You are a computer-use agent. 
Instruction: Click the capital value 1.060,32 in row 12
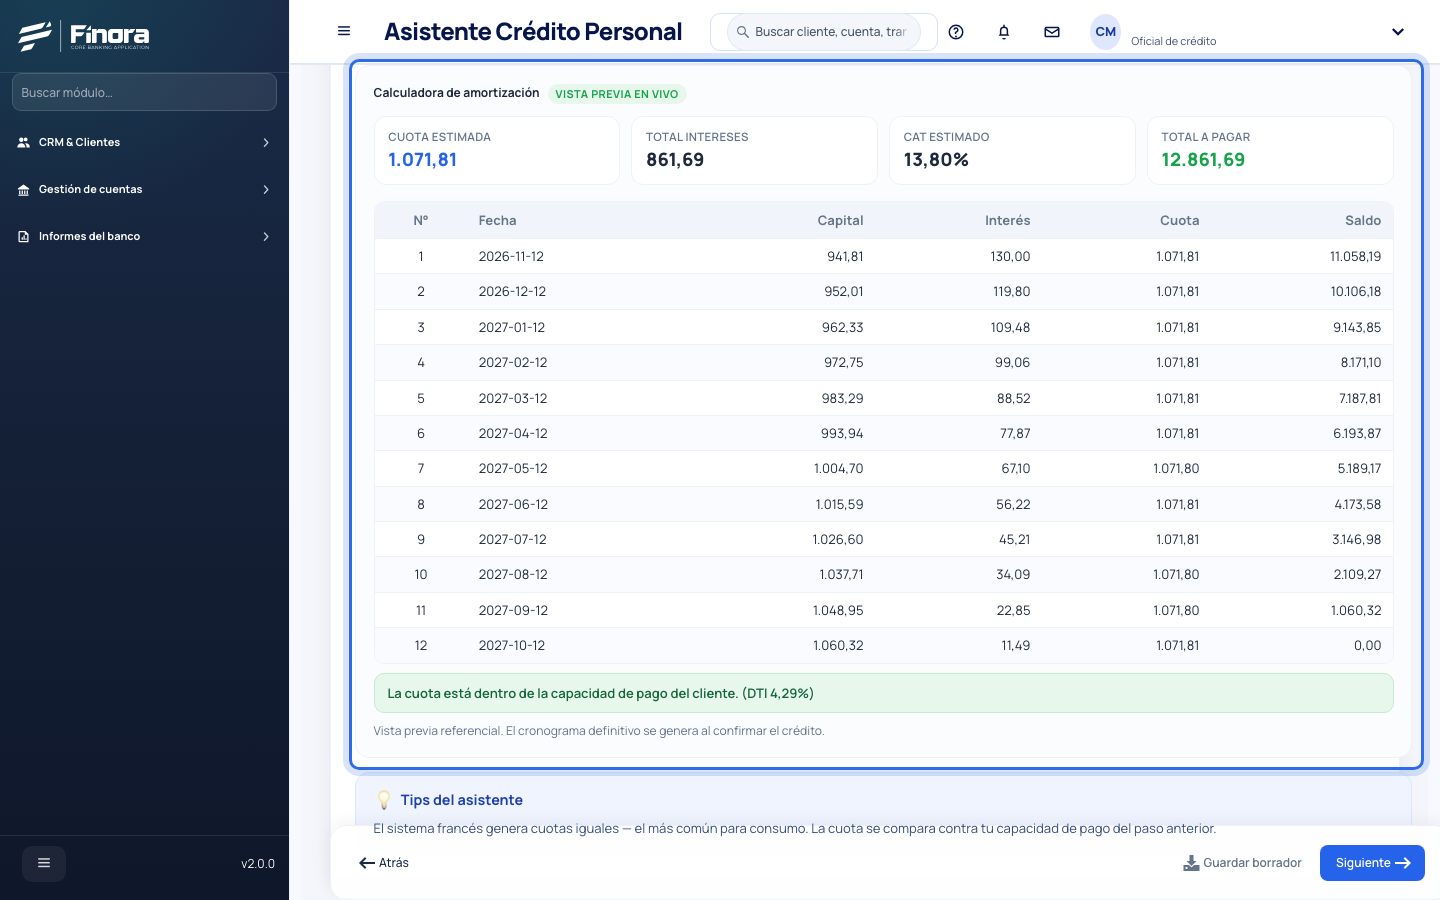click(838, 646)
